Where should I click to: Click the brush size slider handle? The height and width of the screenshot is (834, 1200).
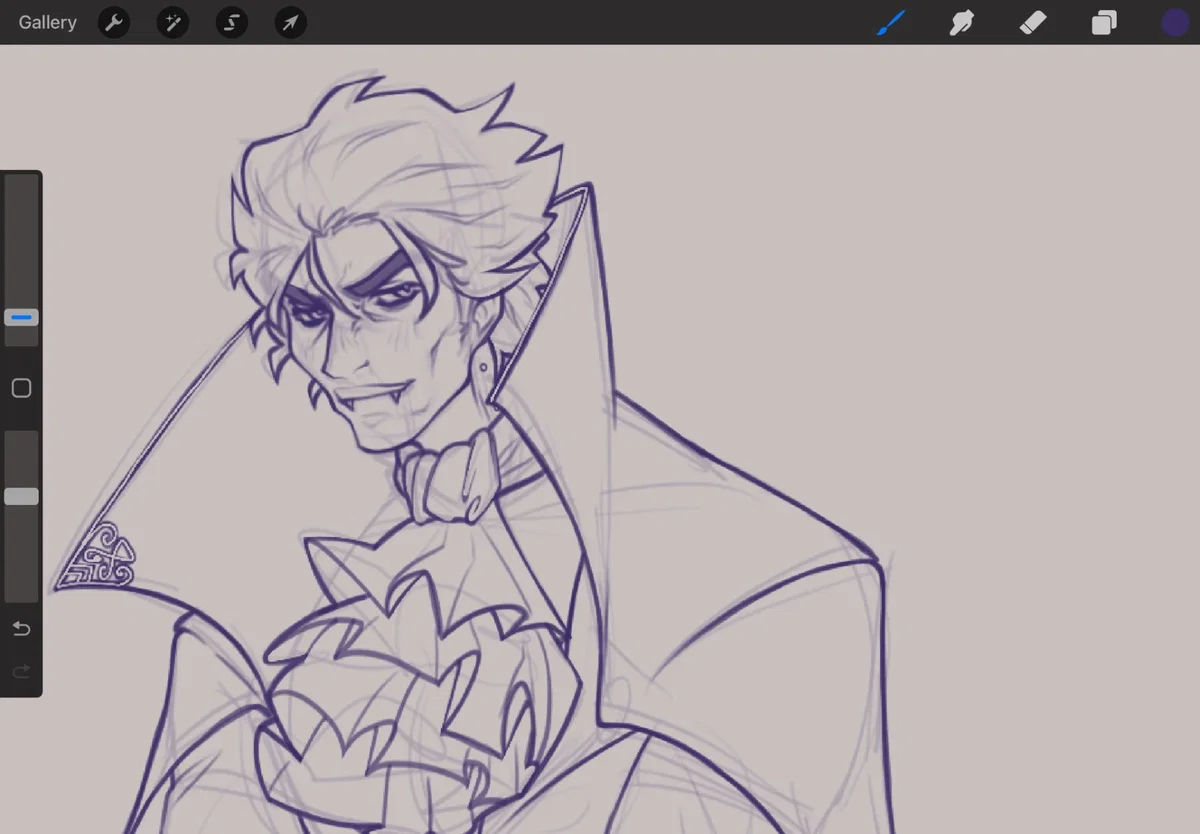[x=21, y=318]
